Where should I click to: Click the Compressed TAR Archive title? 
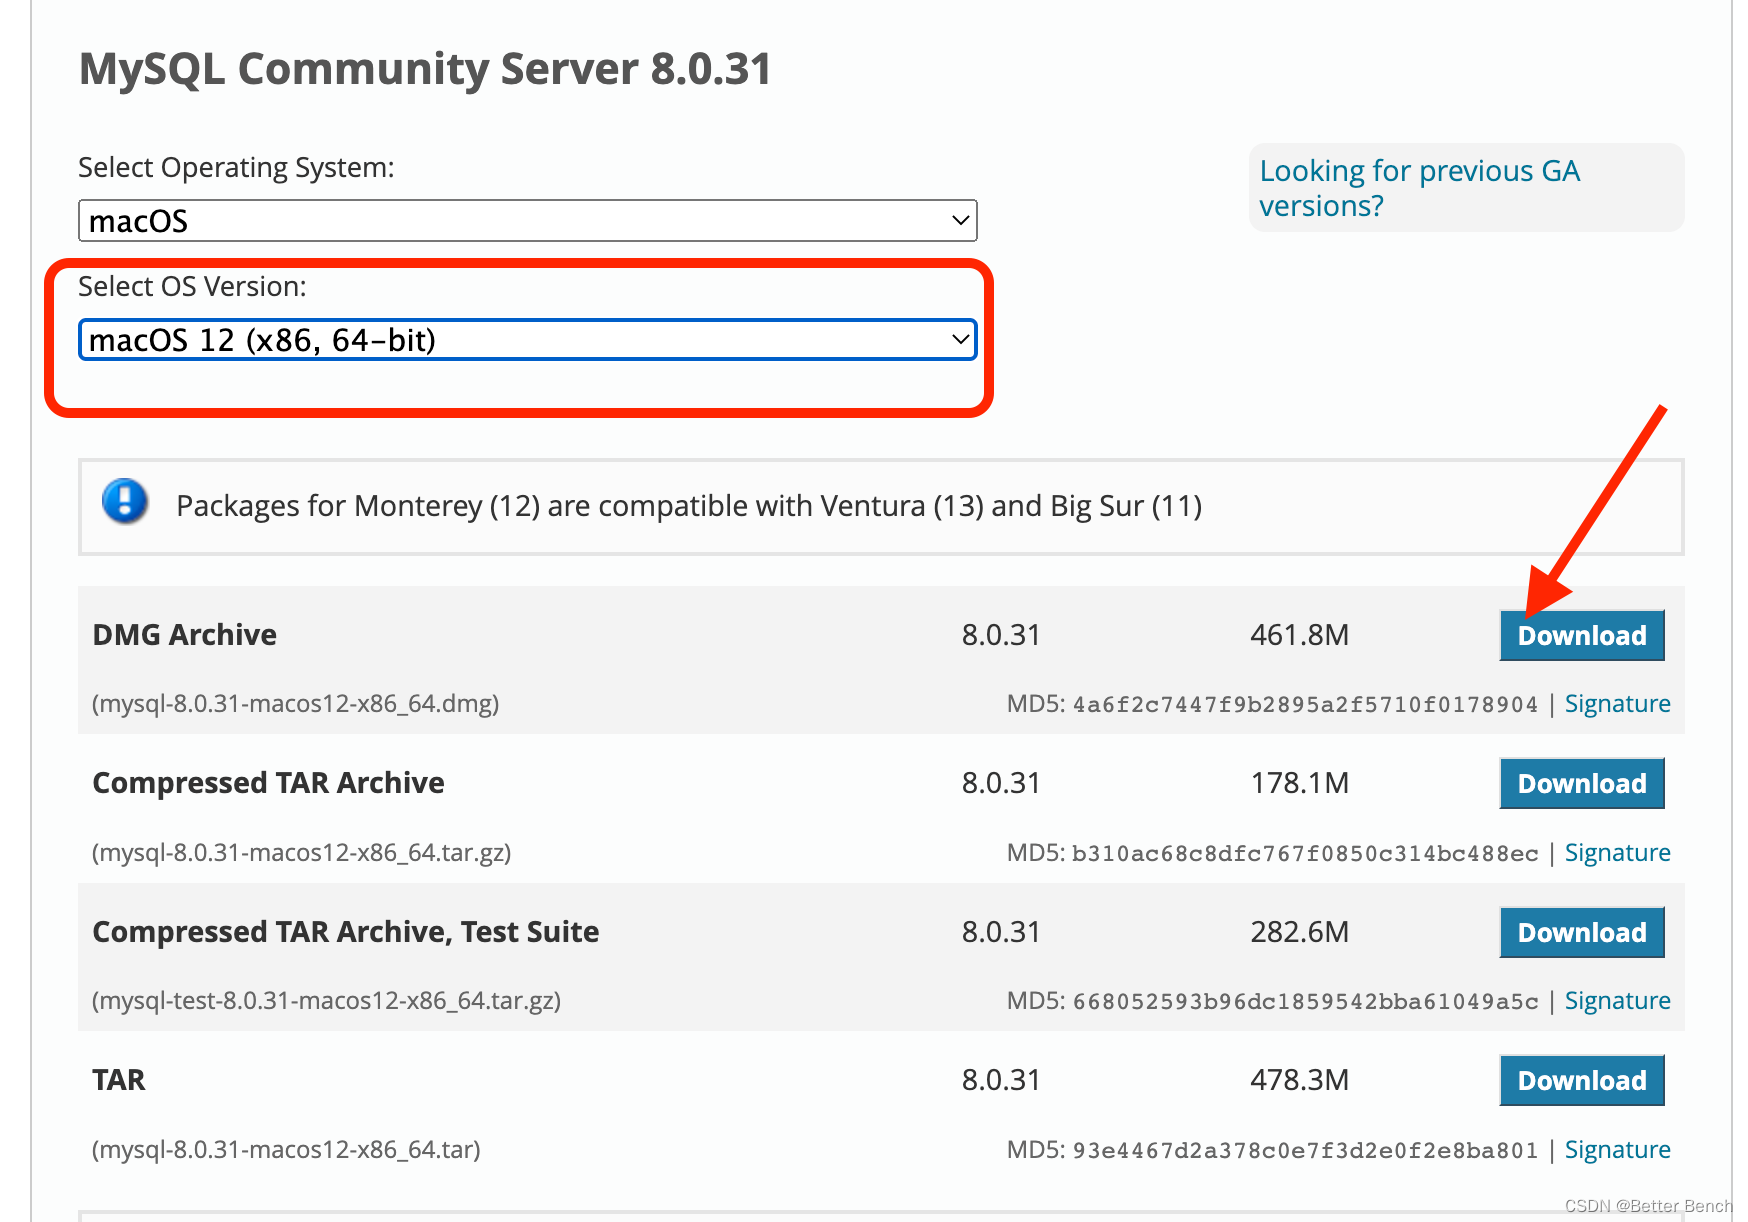click(268, 783)
